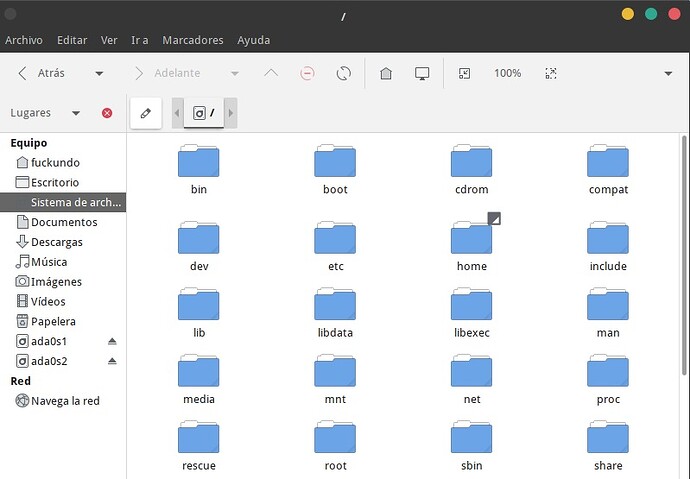Open fuckundo home in sidebar

click(63, 163)
